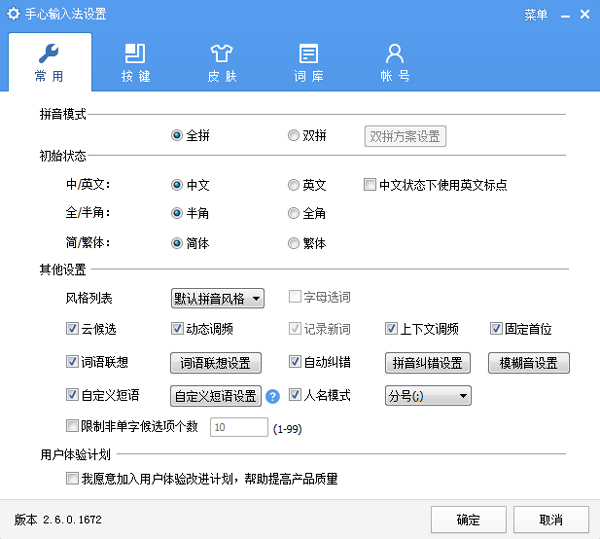Toggle the 自动纠错 checkbox
Image resolution: width=600 pixels, height=539 pixels.
pos(295,362)
